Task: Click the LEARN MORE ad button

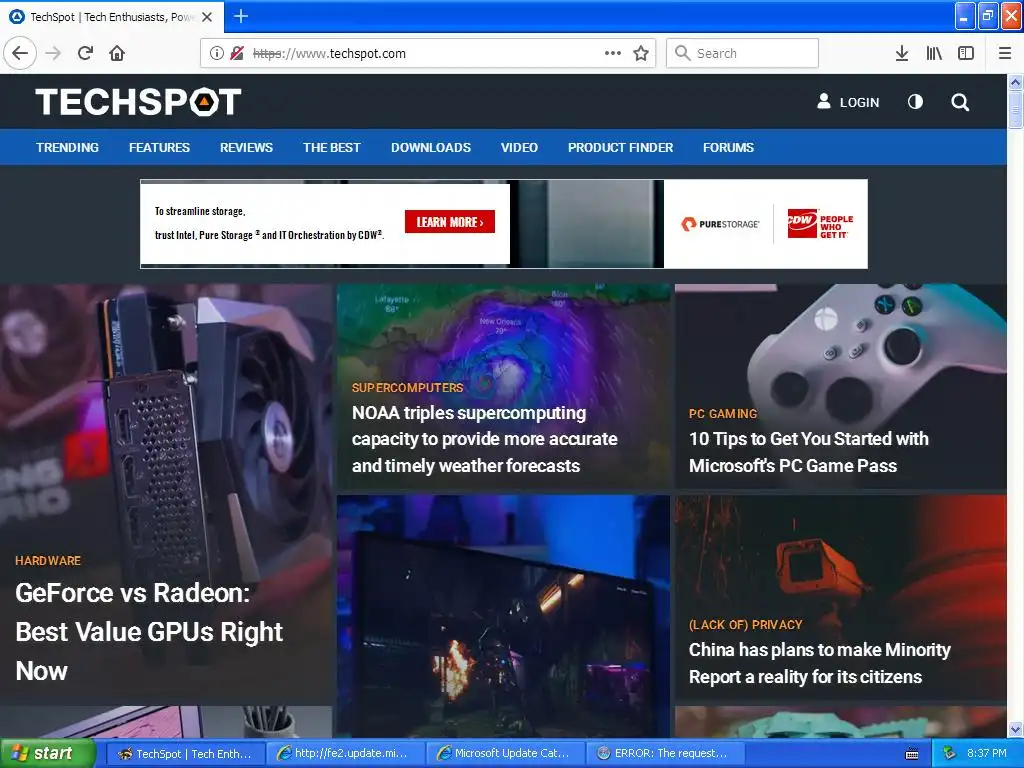Action: coord(450,222)
